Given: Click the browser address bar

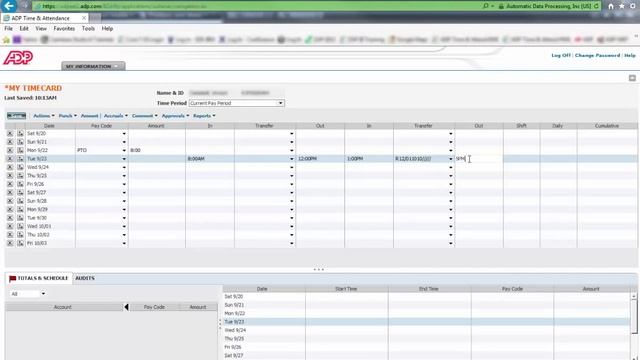Looking at the screenshot, I should [x=257, y=6].
